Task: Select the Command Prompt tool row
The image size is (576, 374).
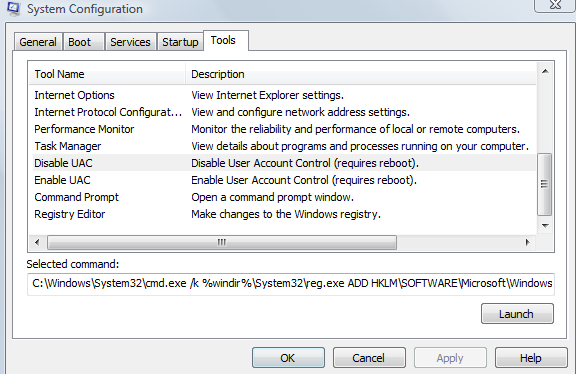Action: 283,197
